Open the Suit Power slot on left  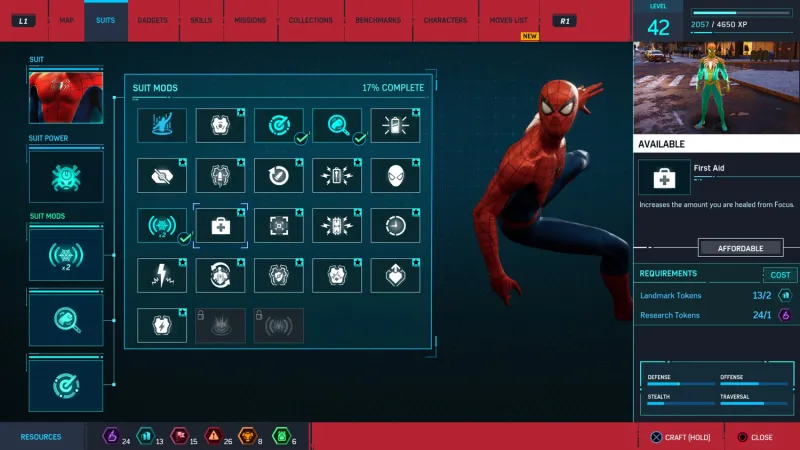pyautogui.click(x=65, y=177)
